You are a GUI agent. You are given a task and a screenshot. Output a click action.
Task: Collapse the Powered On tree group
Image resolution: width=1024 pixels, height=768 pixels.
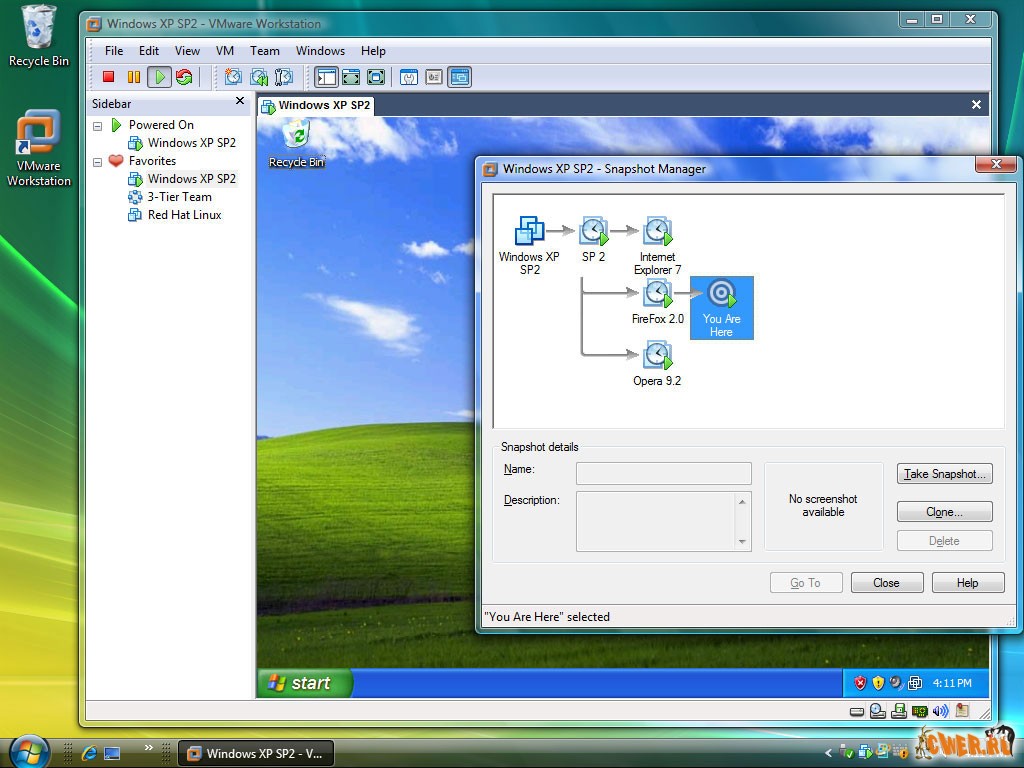(x=98, y=126)
